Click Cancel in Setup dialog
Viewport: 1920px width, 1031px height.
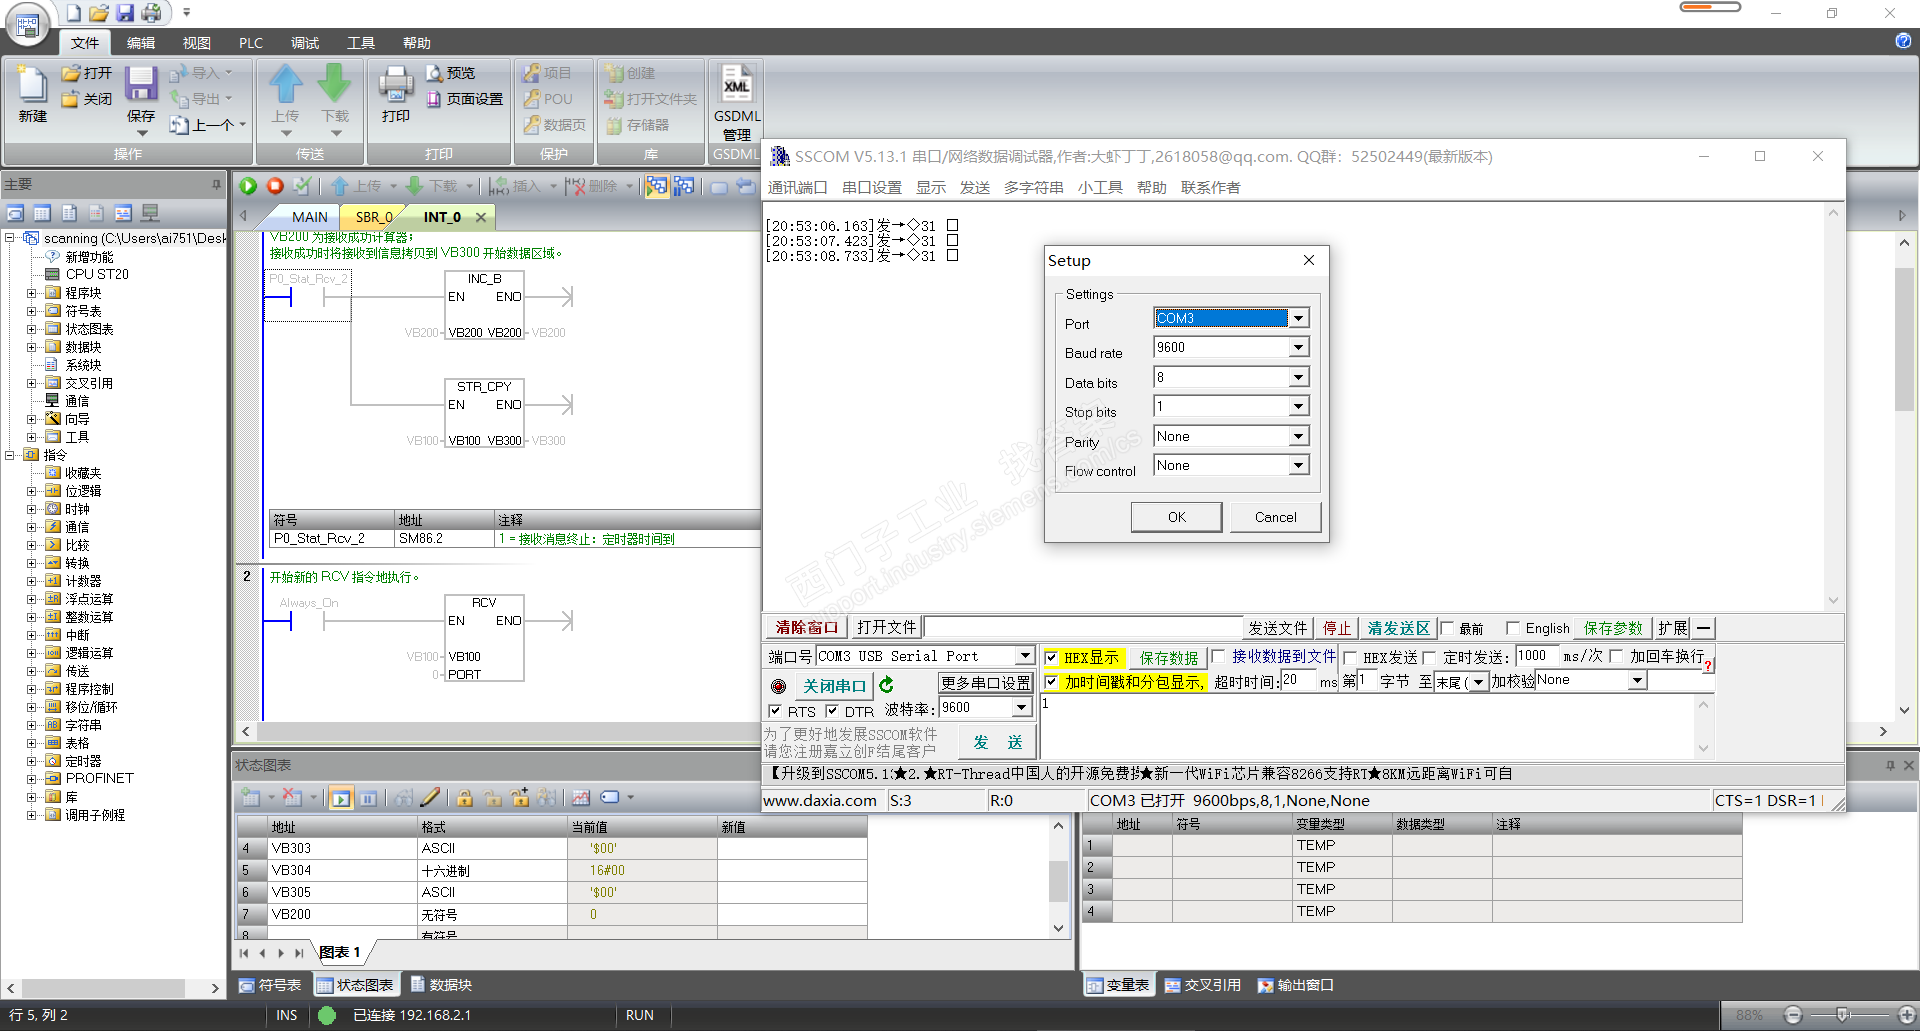[x=1275, y=517]
